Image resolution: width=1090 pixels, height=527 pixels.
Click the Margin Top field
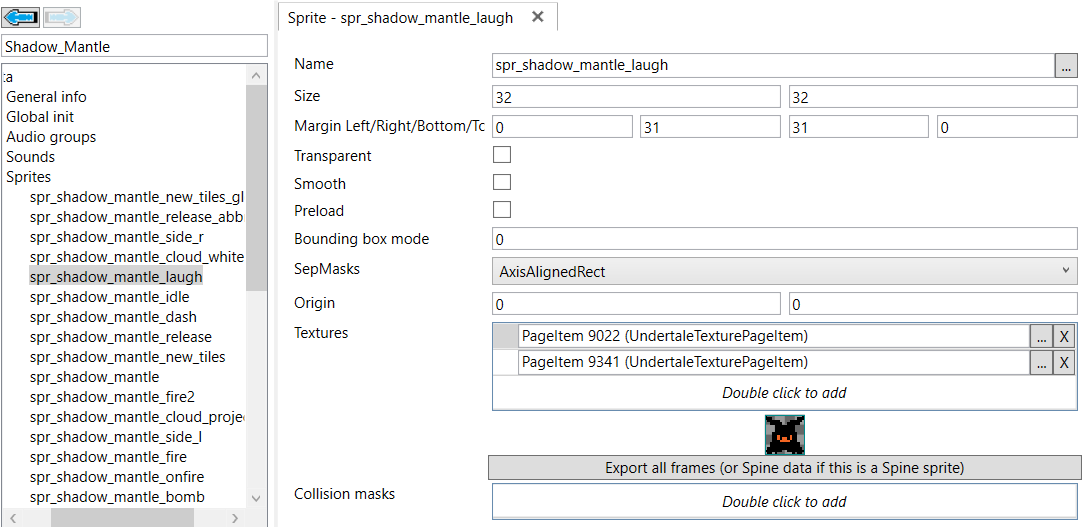tap(1007, 127)
